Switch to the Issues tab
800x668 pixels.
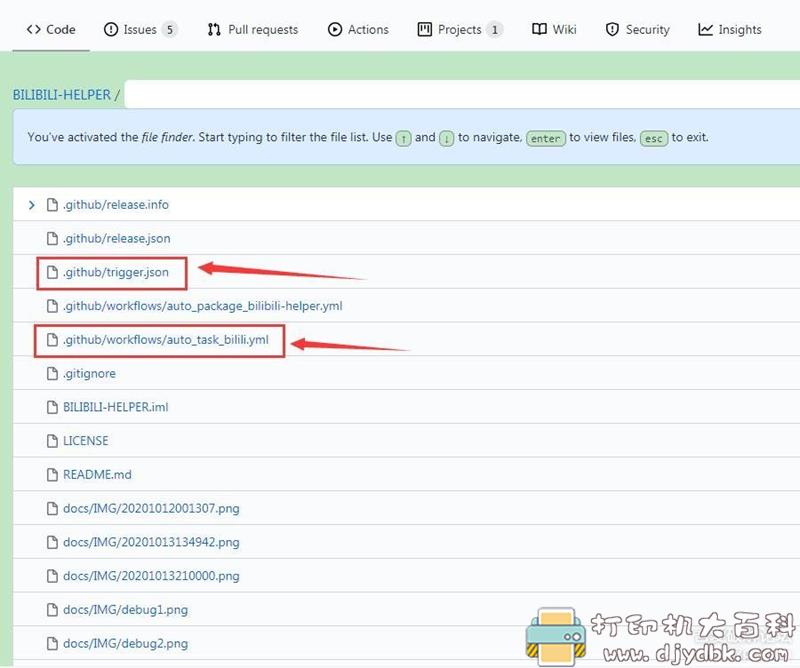(140, 29)
